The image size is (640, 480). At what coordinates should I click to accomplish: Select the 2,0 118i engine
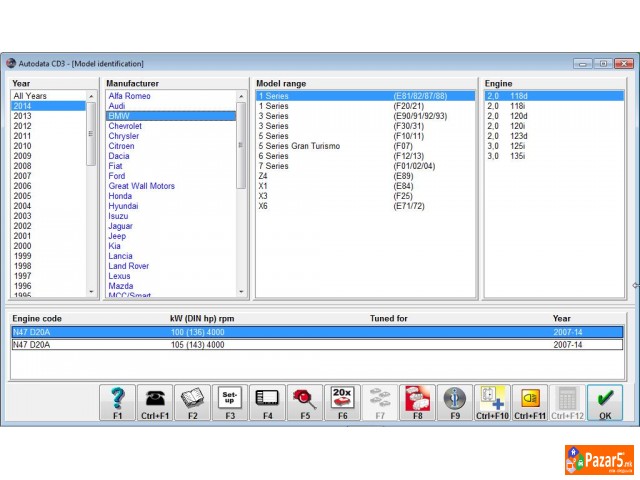[x=554, y=106]
